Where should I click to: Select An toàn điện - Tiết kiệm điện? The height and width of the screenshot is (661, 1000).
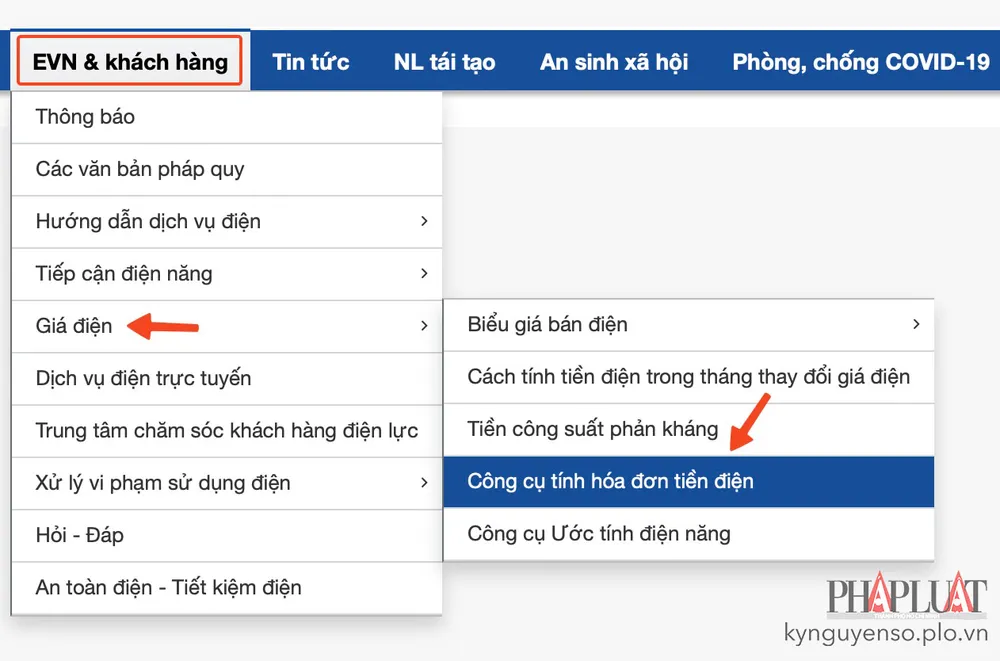(x=166, y=588)
